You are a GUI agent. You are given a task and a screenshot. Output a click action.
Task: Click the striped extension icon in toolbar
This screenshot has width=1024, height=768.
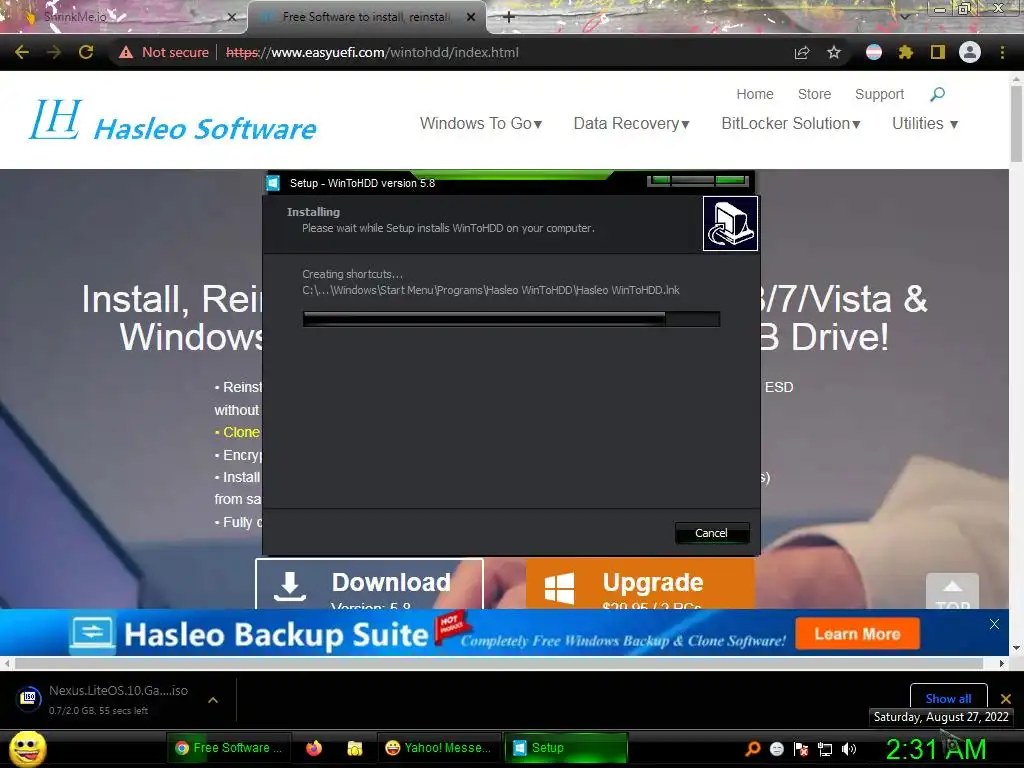[x=874, y=52]
